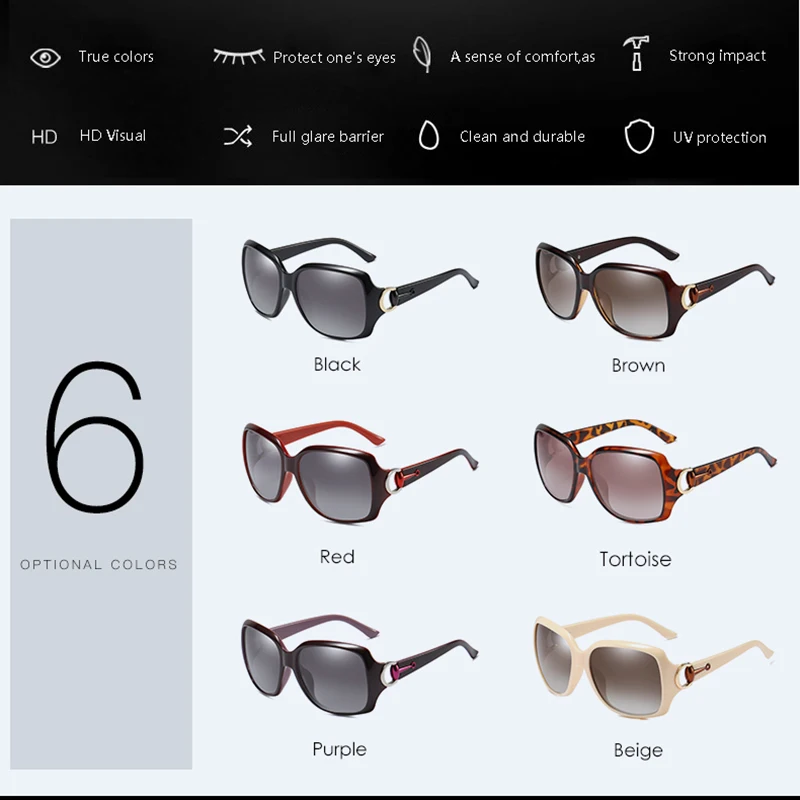Click the shuffle arrows glare barrier icon
The width and height of the screenshot is (800, 800).
point(238,136)
